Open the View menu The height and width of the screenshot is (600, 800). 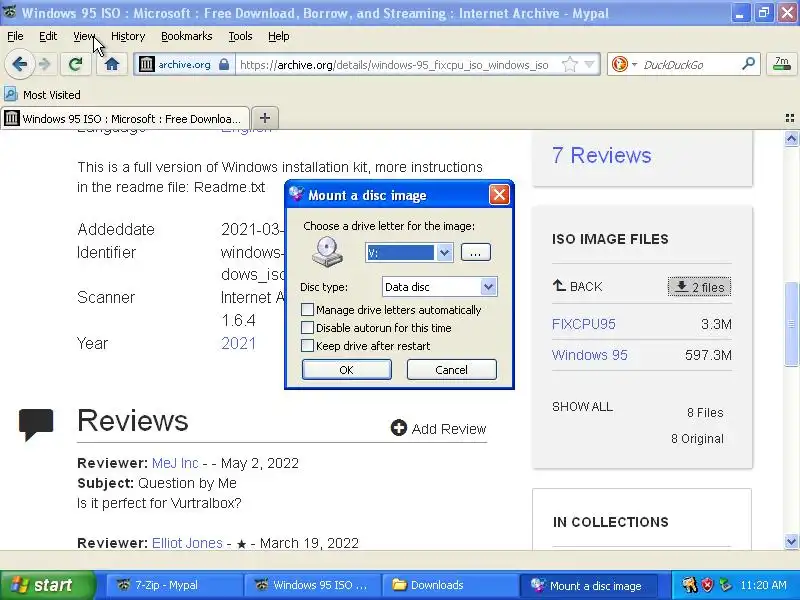[84, 36]
